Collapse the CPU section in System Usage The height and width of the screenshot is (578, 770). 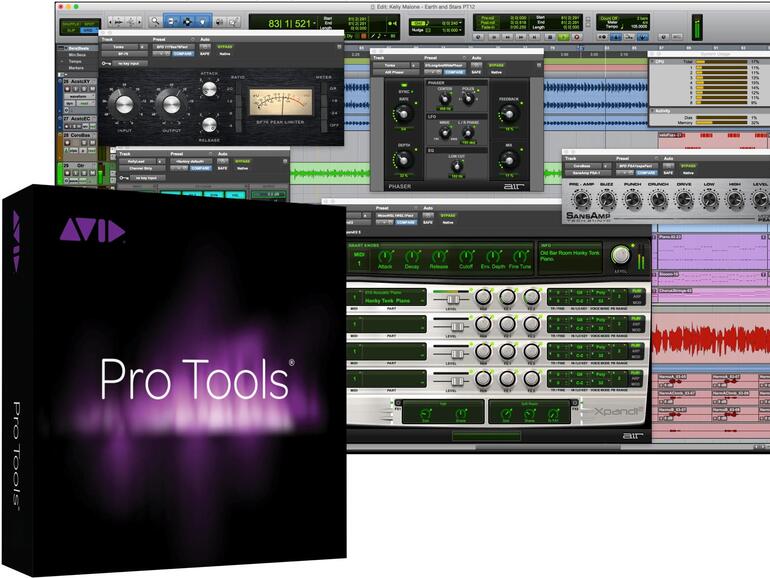coord(653,61)
